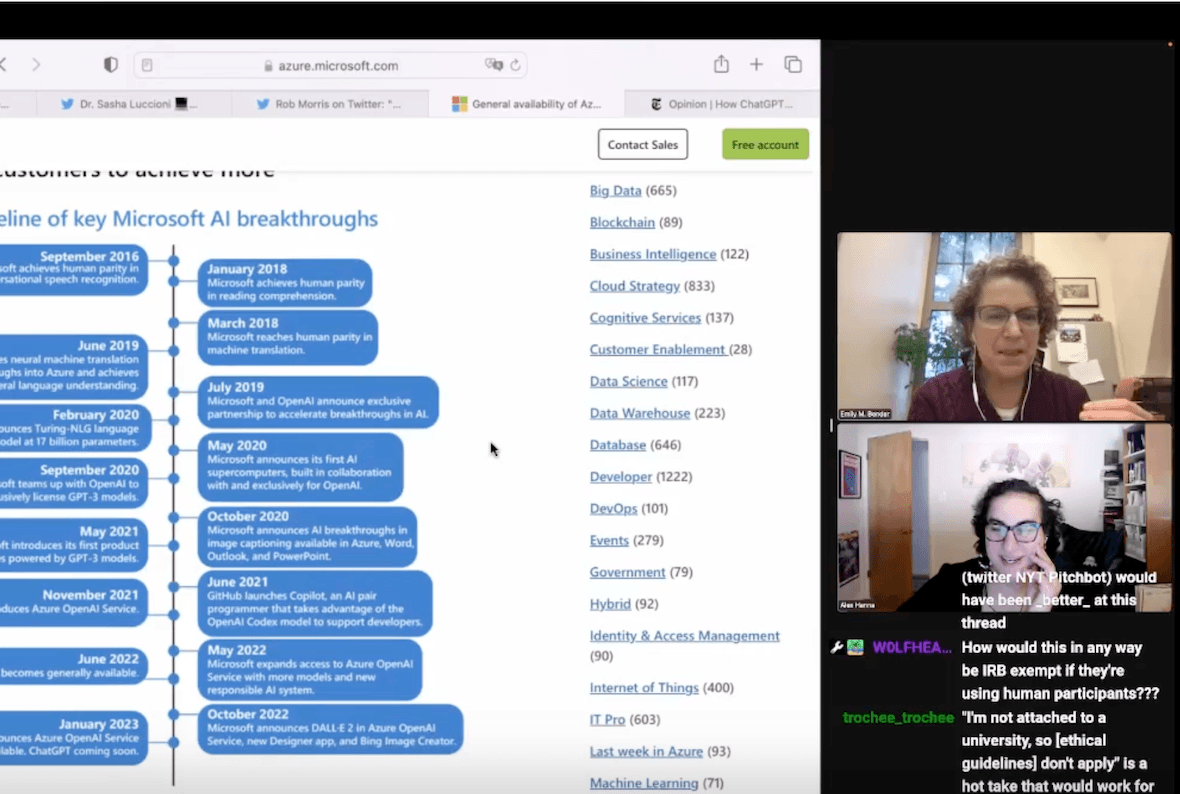Click the translate icon in address bar
This screenshot has width=1180, height=794.
click(x=494, y=65)
